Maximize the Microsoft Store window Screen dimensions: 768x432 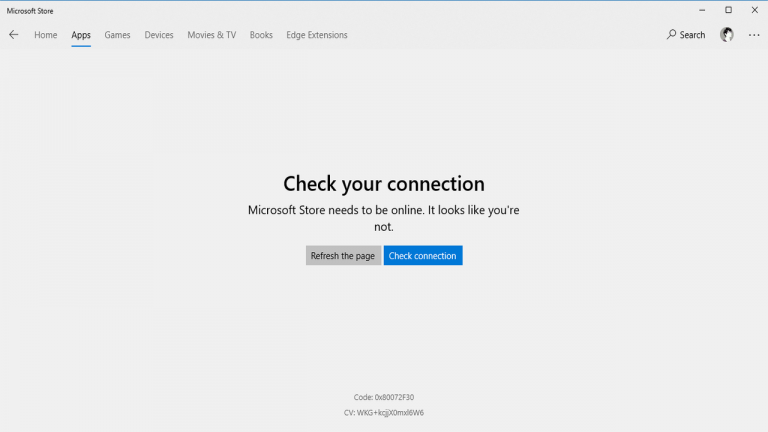point(728,10)
